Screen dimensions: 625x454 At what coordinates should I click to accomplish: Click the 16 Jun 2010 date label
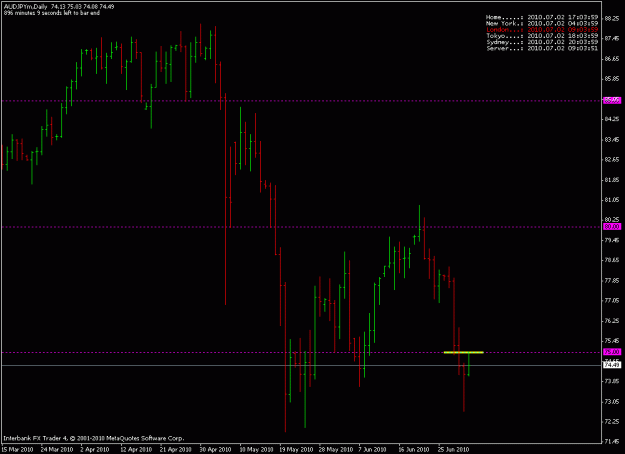(x=414, y=449)
